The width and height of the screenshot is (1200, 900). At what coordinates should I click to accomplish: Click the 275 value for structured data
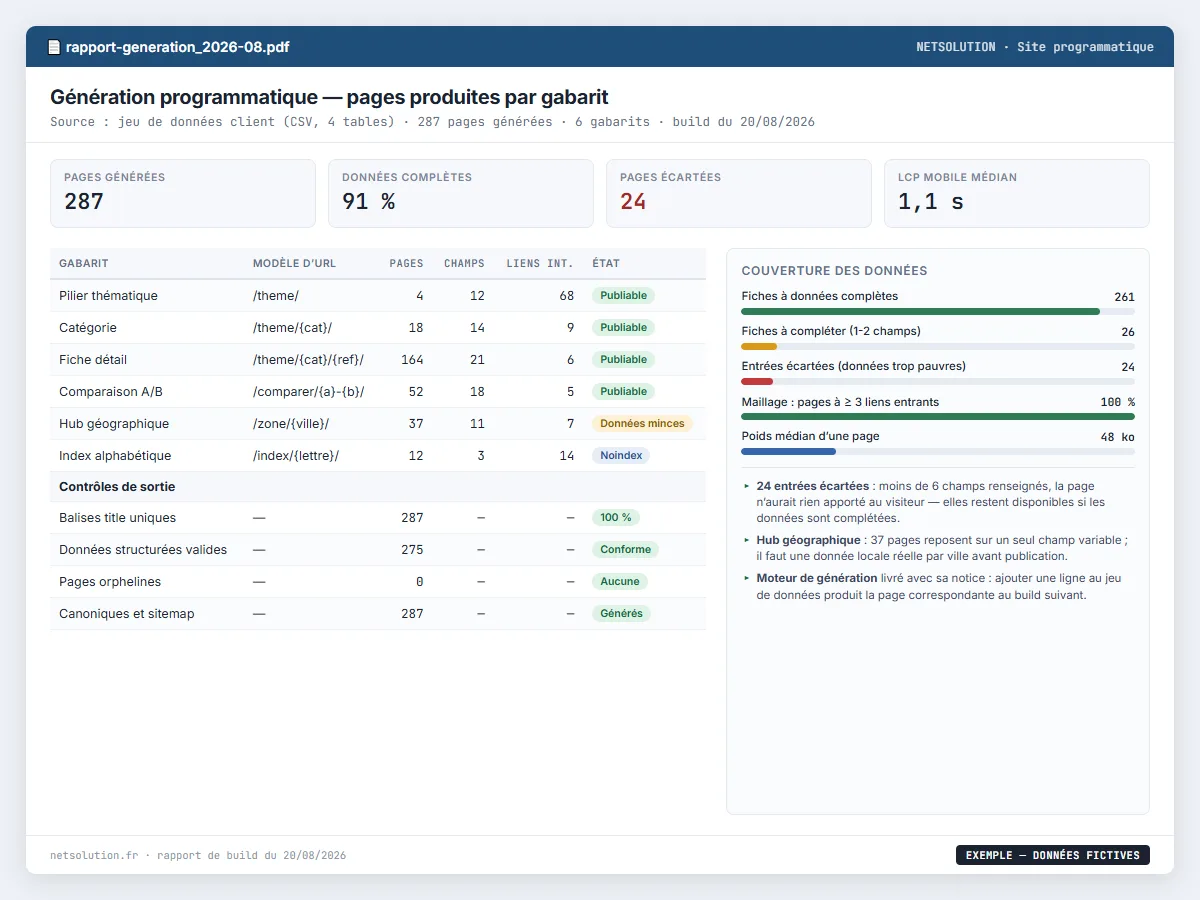tap(412, 550)
